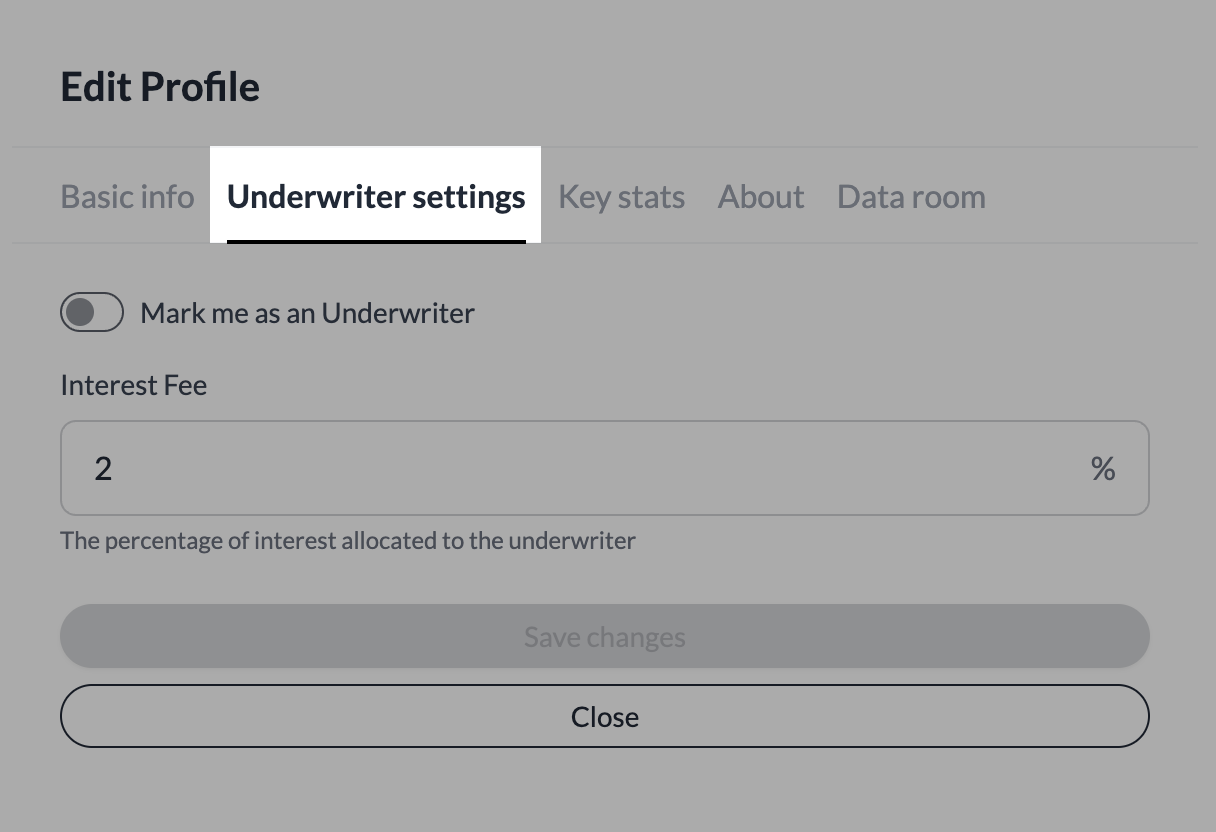Click the word "Underwriter" in the switch label

pos(398,313)
